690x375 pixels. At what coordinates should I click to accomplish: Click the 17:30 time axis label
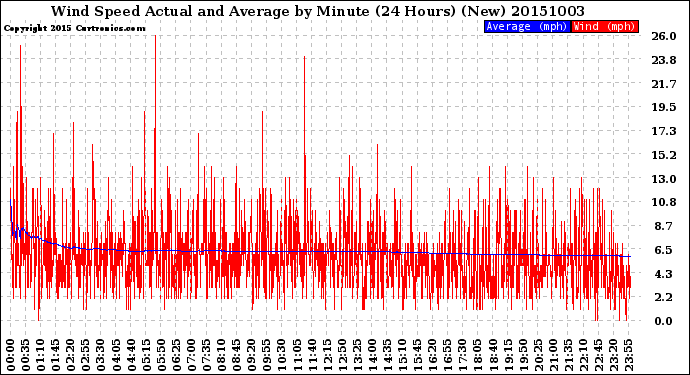462,355
